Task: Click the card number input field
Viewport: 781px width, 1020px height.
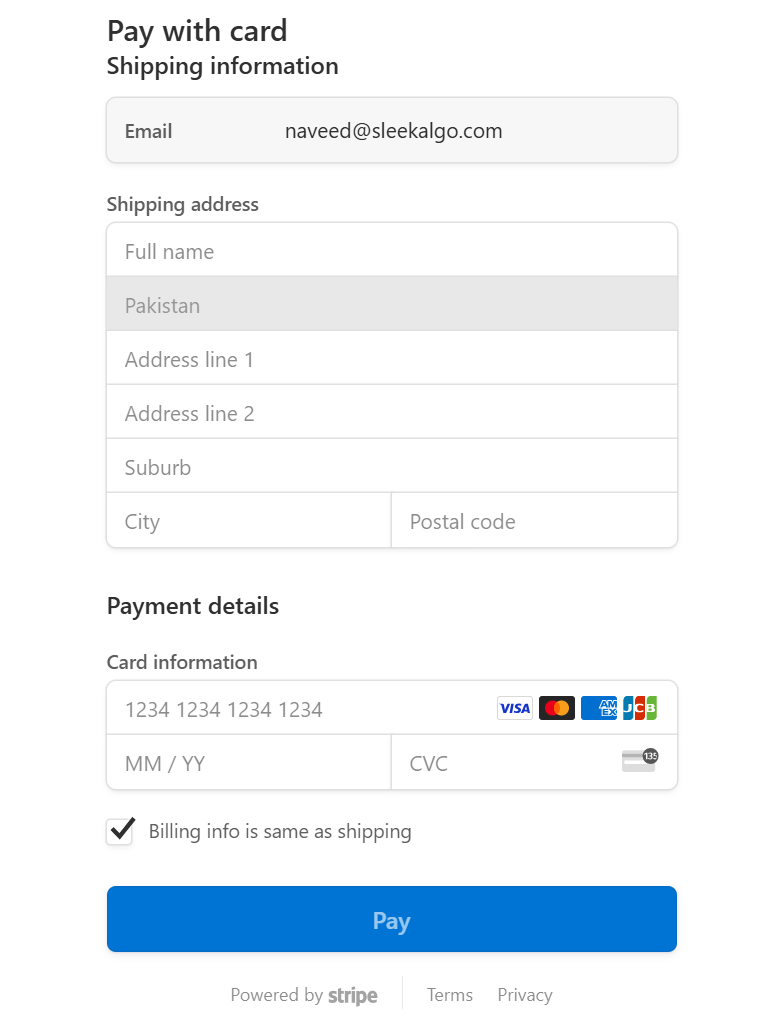Action: [300, 709]
